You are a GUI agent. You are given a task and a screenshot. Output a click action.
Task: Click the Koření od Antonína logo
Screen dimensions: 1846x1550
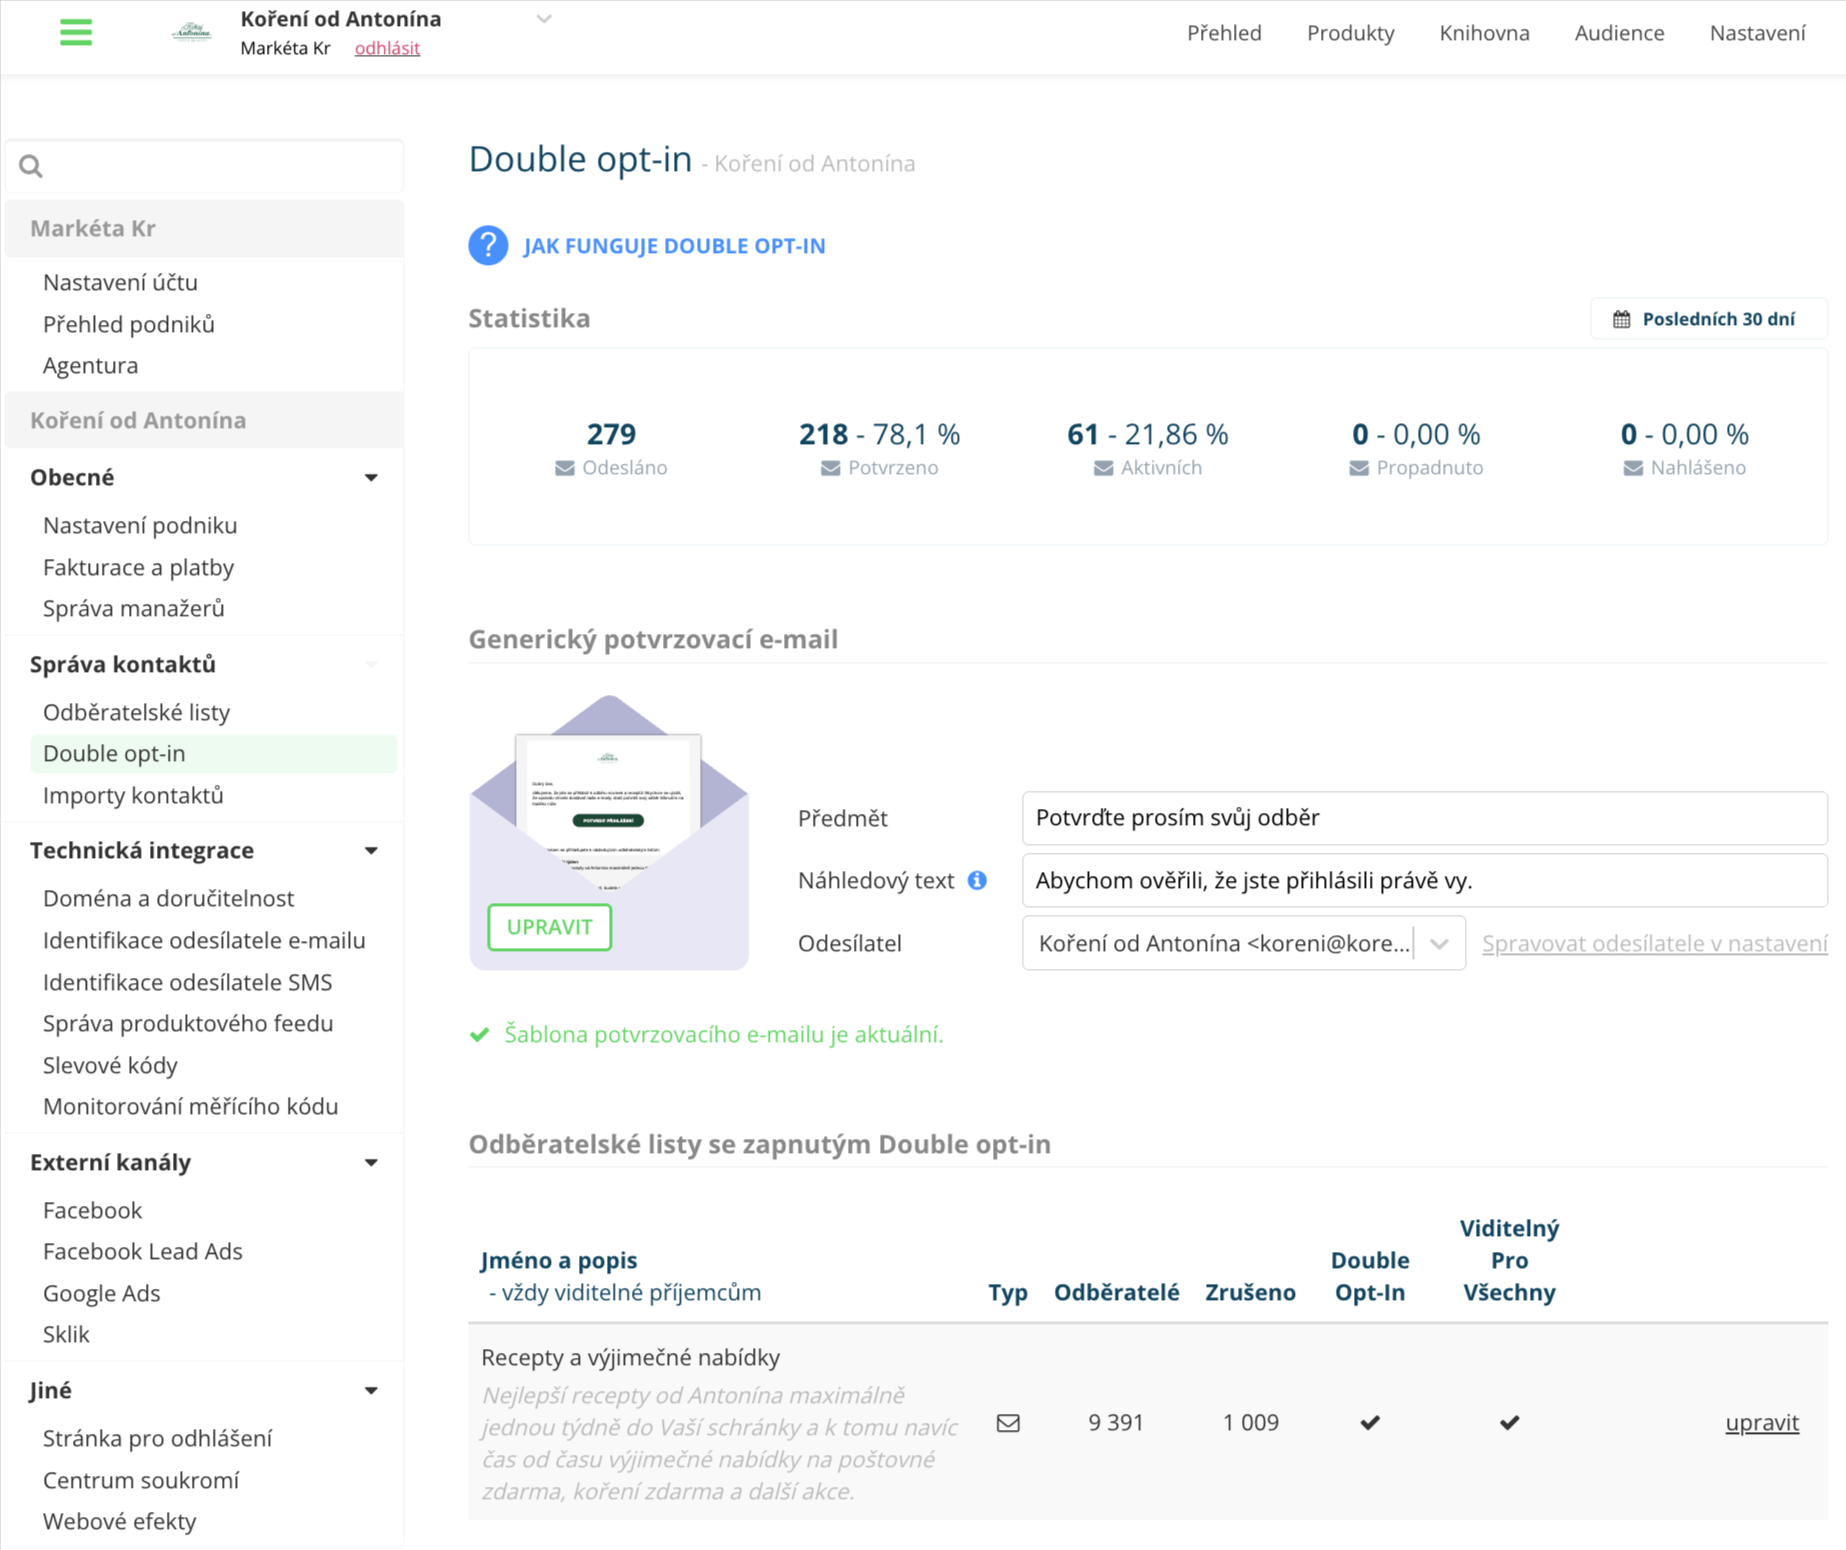[190, 30]
